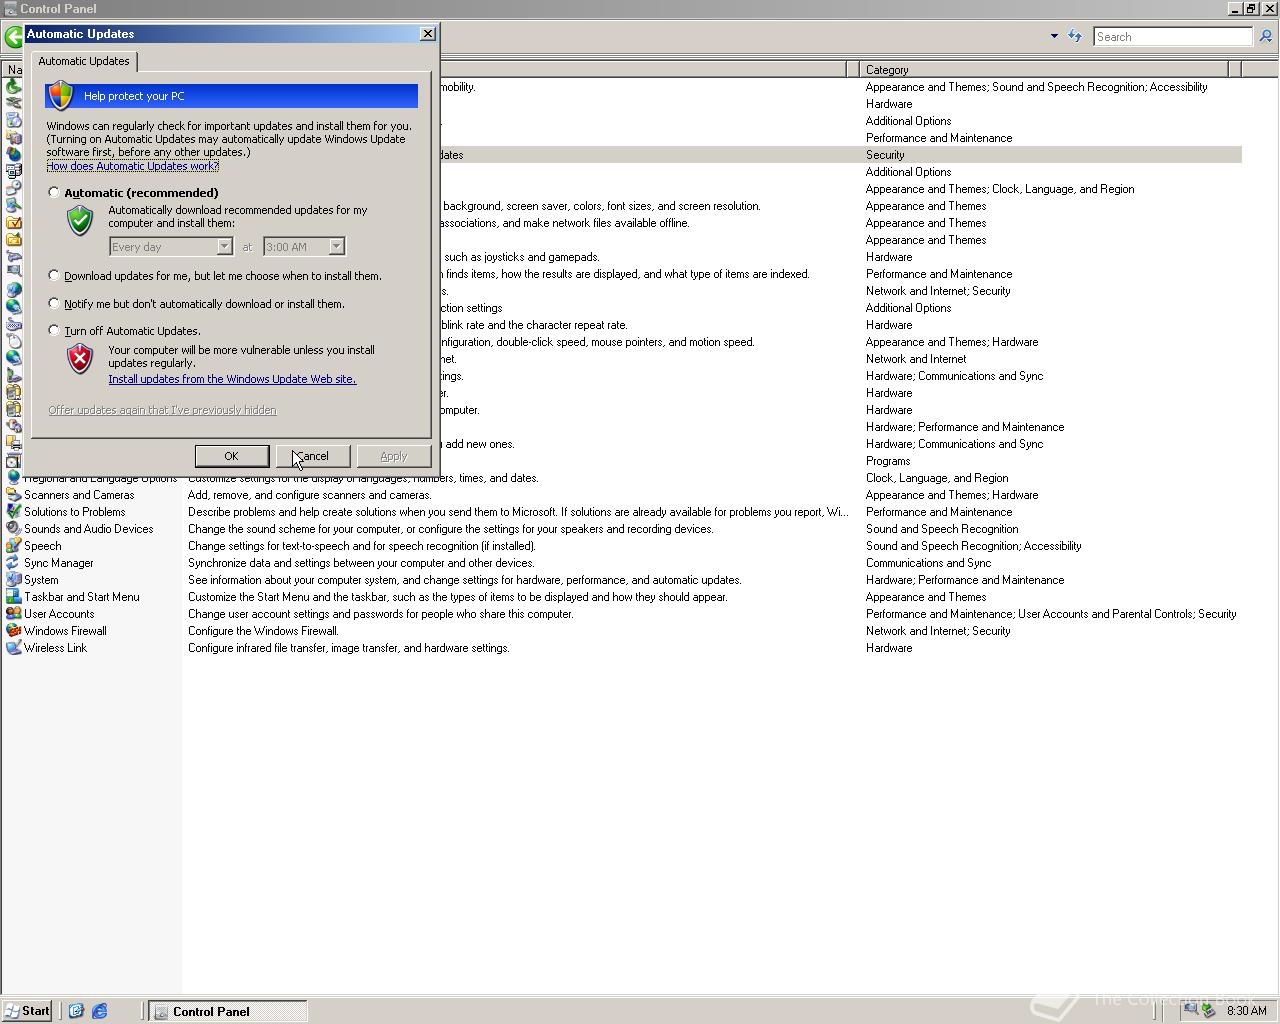Click 'Configure infrared file transfer' description
The height and width of the screenshot is (1024, 1280).
point(349,648)
